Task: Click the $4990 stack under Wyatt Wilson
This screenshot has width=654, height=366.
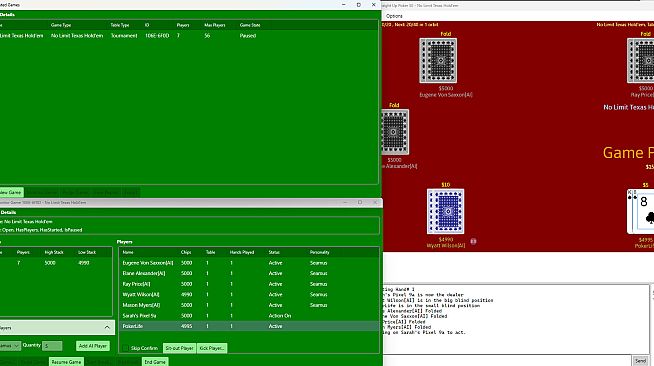Action: 446,239
